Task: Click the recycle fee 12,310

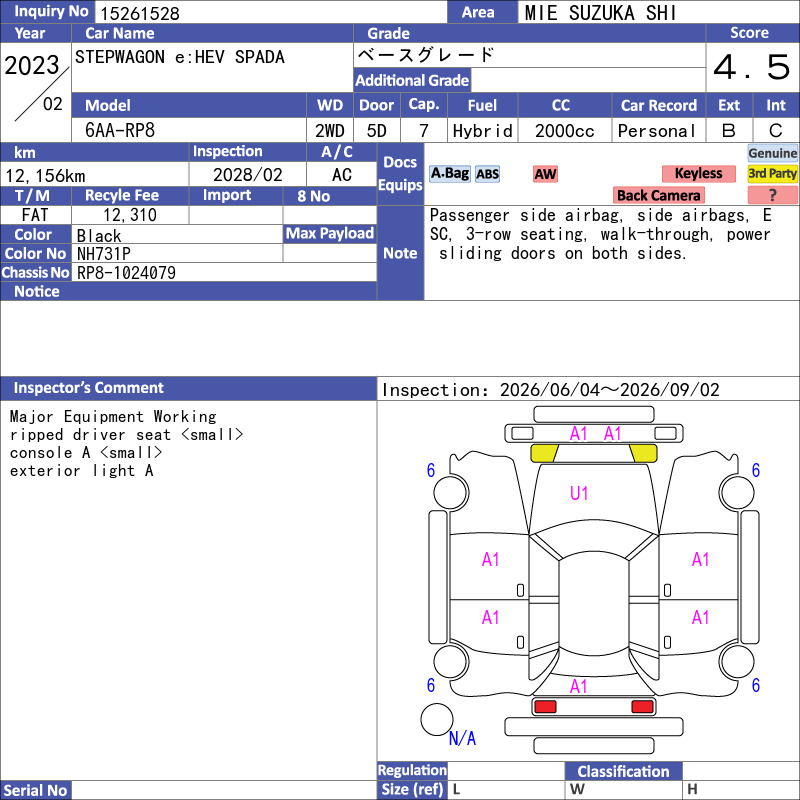Action: click(130, 215)
